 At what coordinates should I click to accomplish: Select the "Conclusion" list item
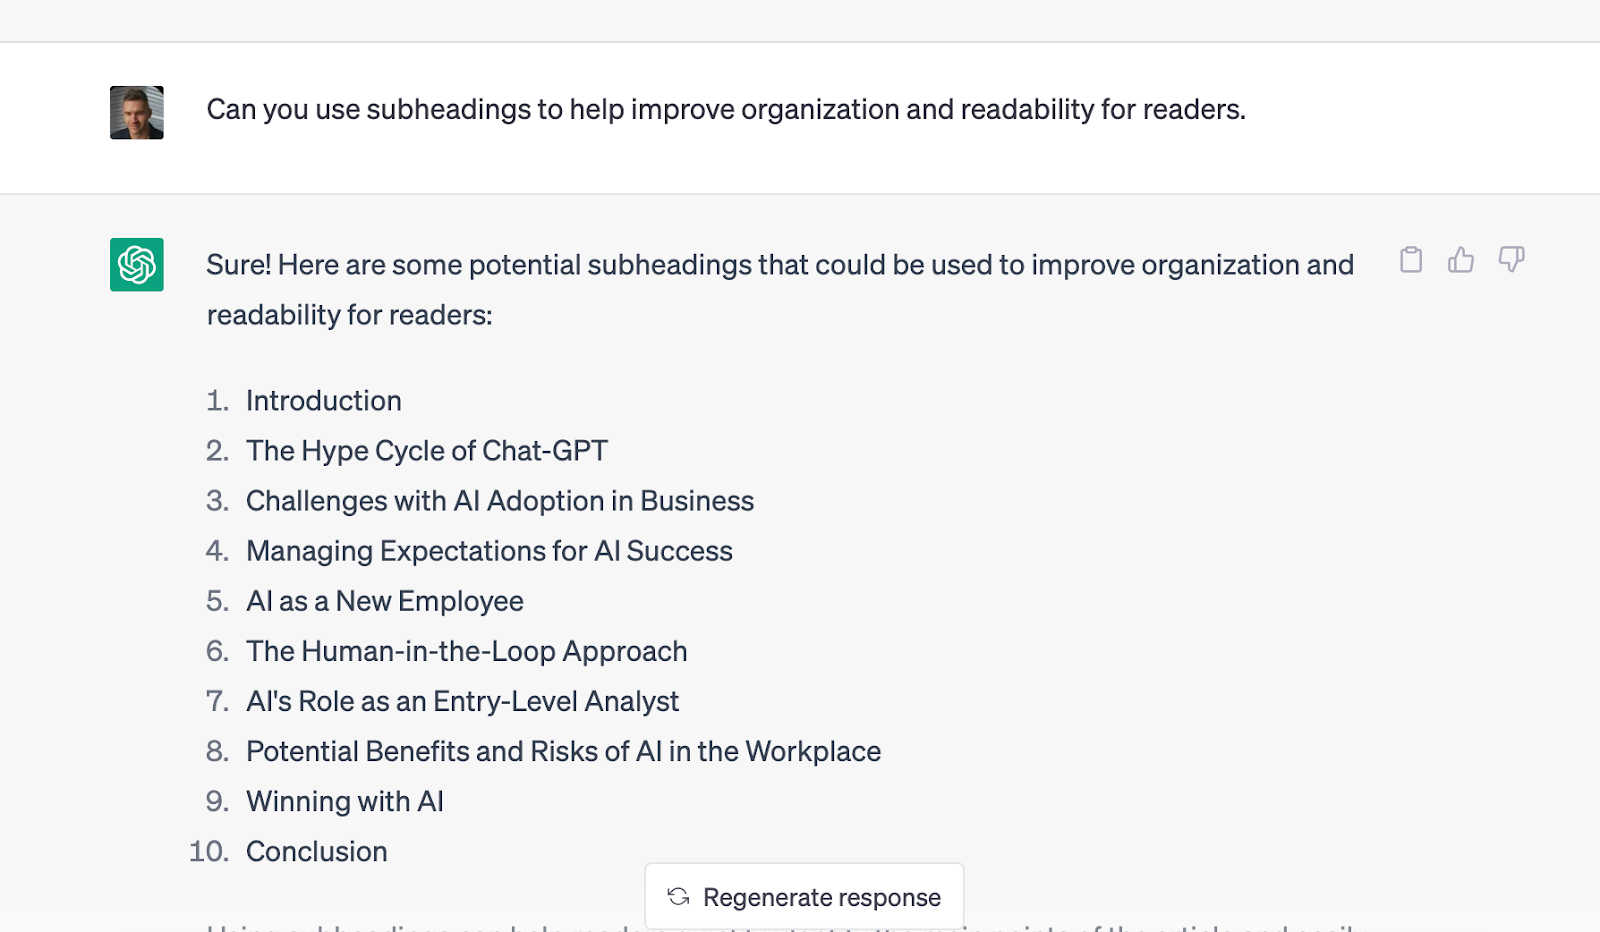317,851
